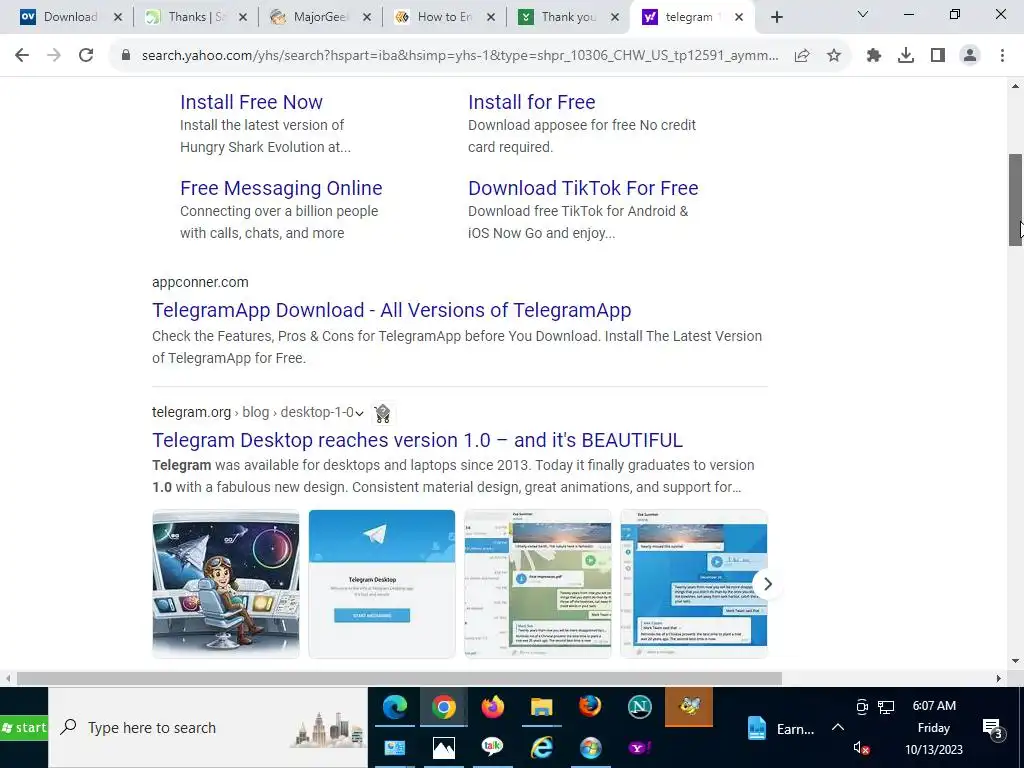Click the share page icon in address bar

pos(802,56)
